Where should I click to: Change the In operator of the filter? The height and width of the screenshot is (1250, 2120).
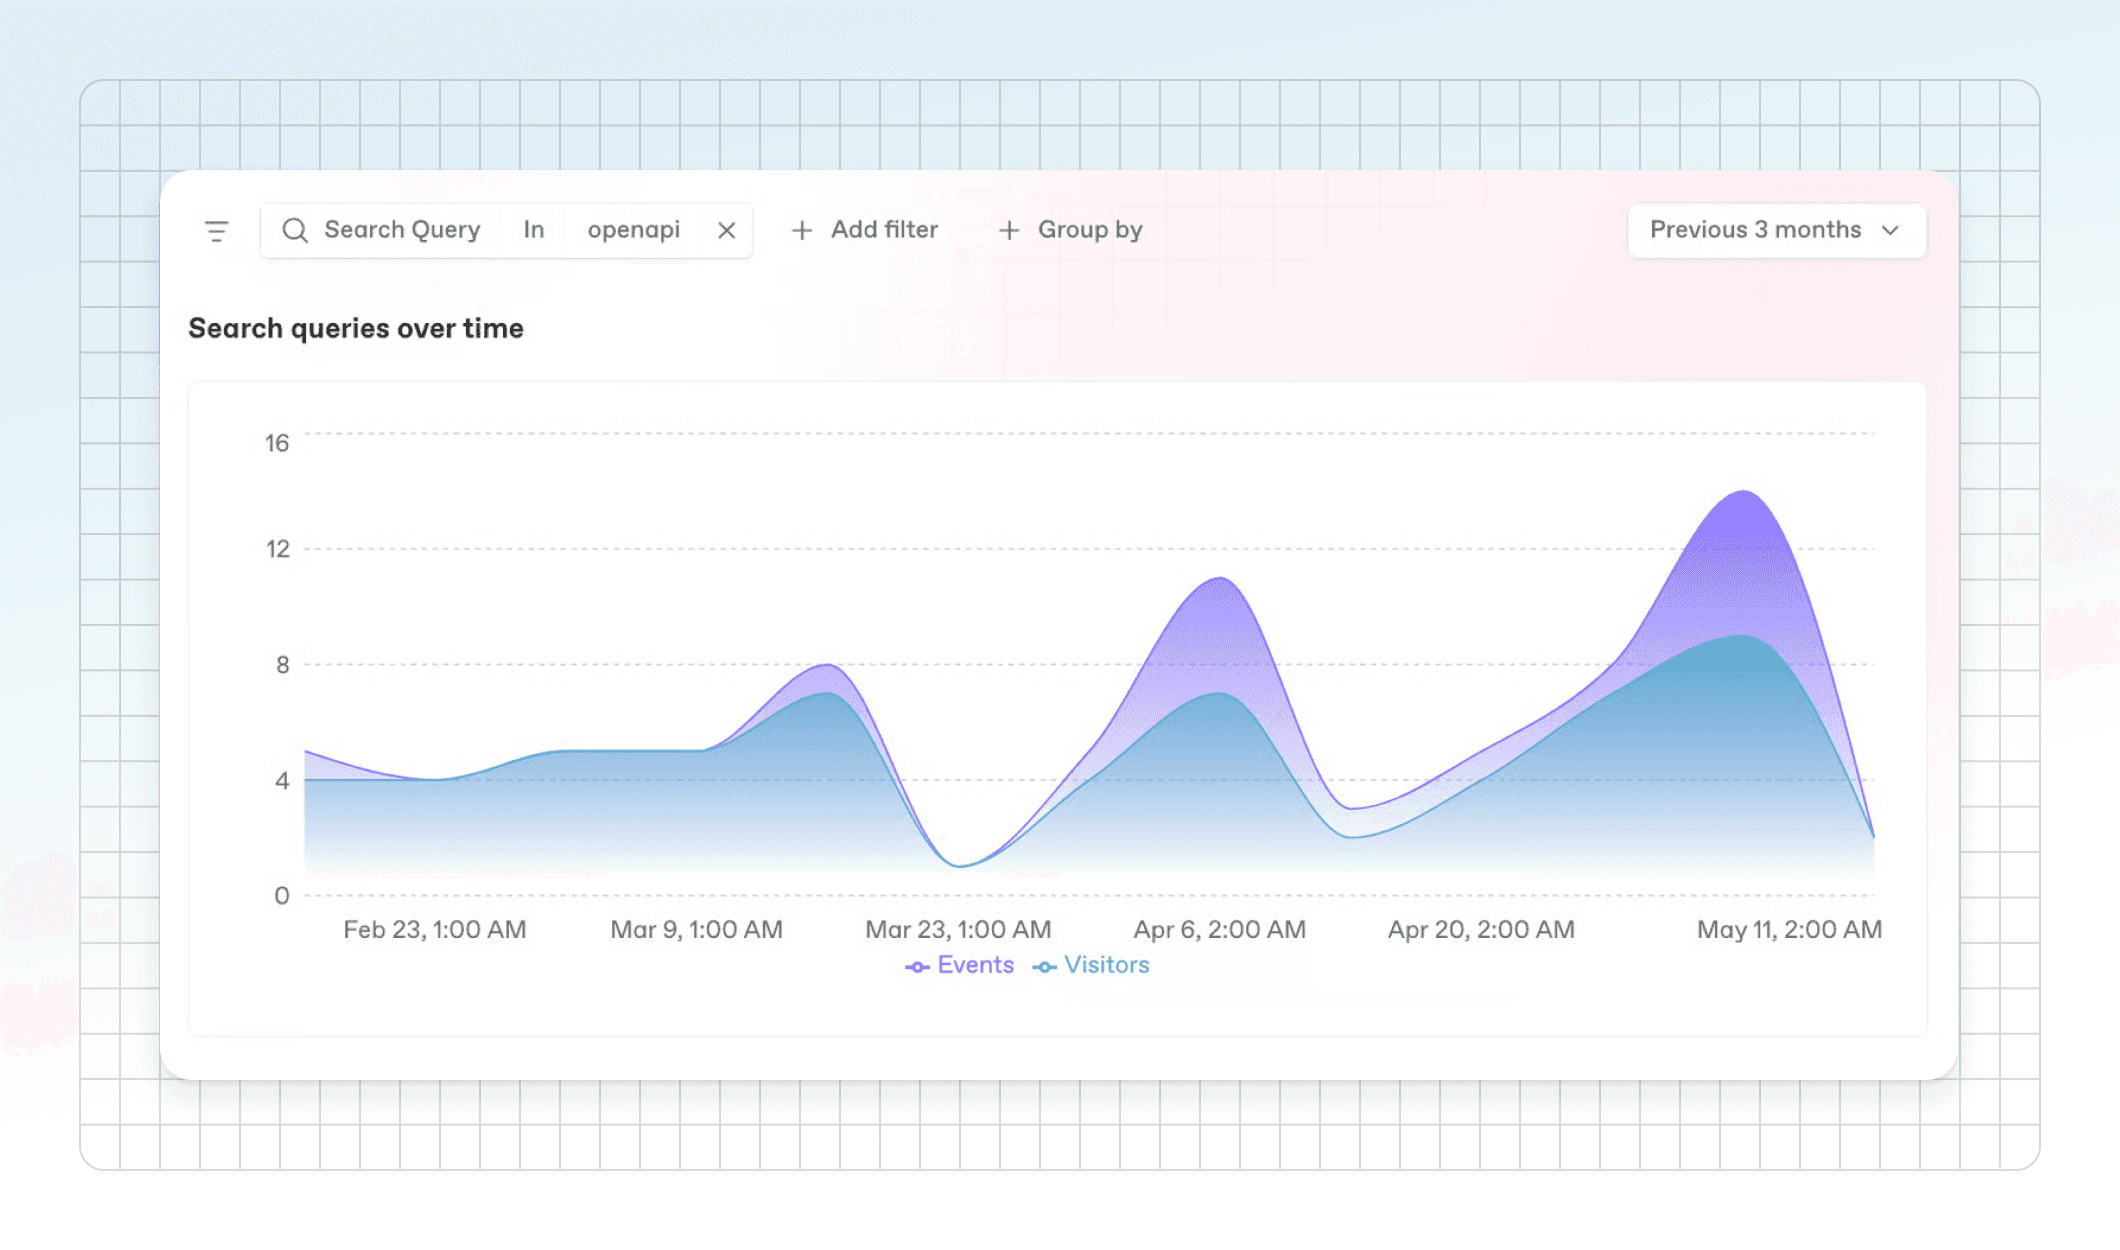click(x=534, y=230)
